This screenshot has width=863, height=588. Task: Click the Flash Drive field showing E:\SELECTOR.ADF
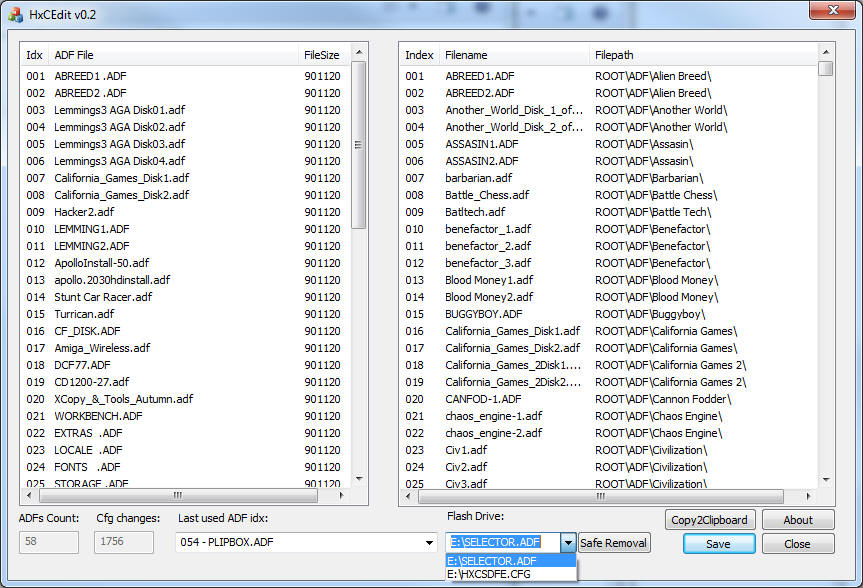(x=502, y=543)
